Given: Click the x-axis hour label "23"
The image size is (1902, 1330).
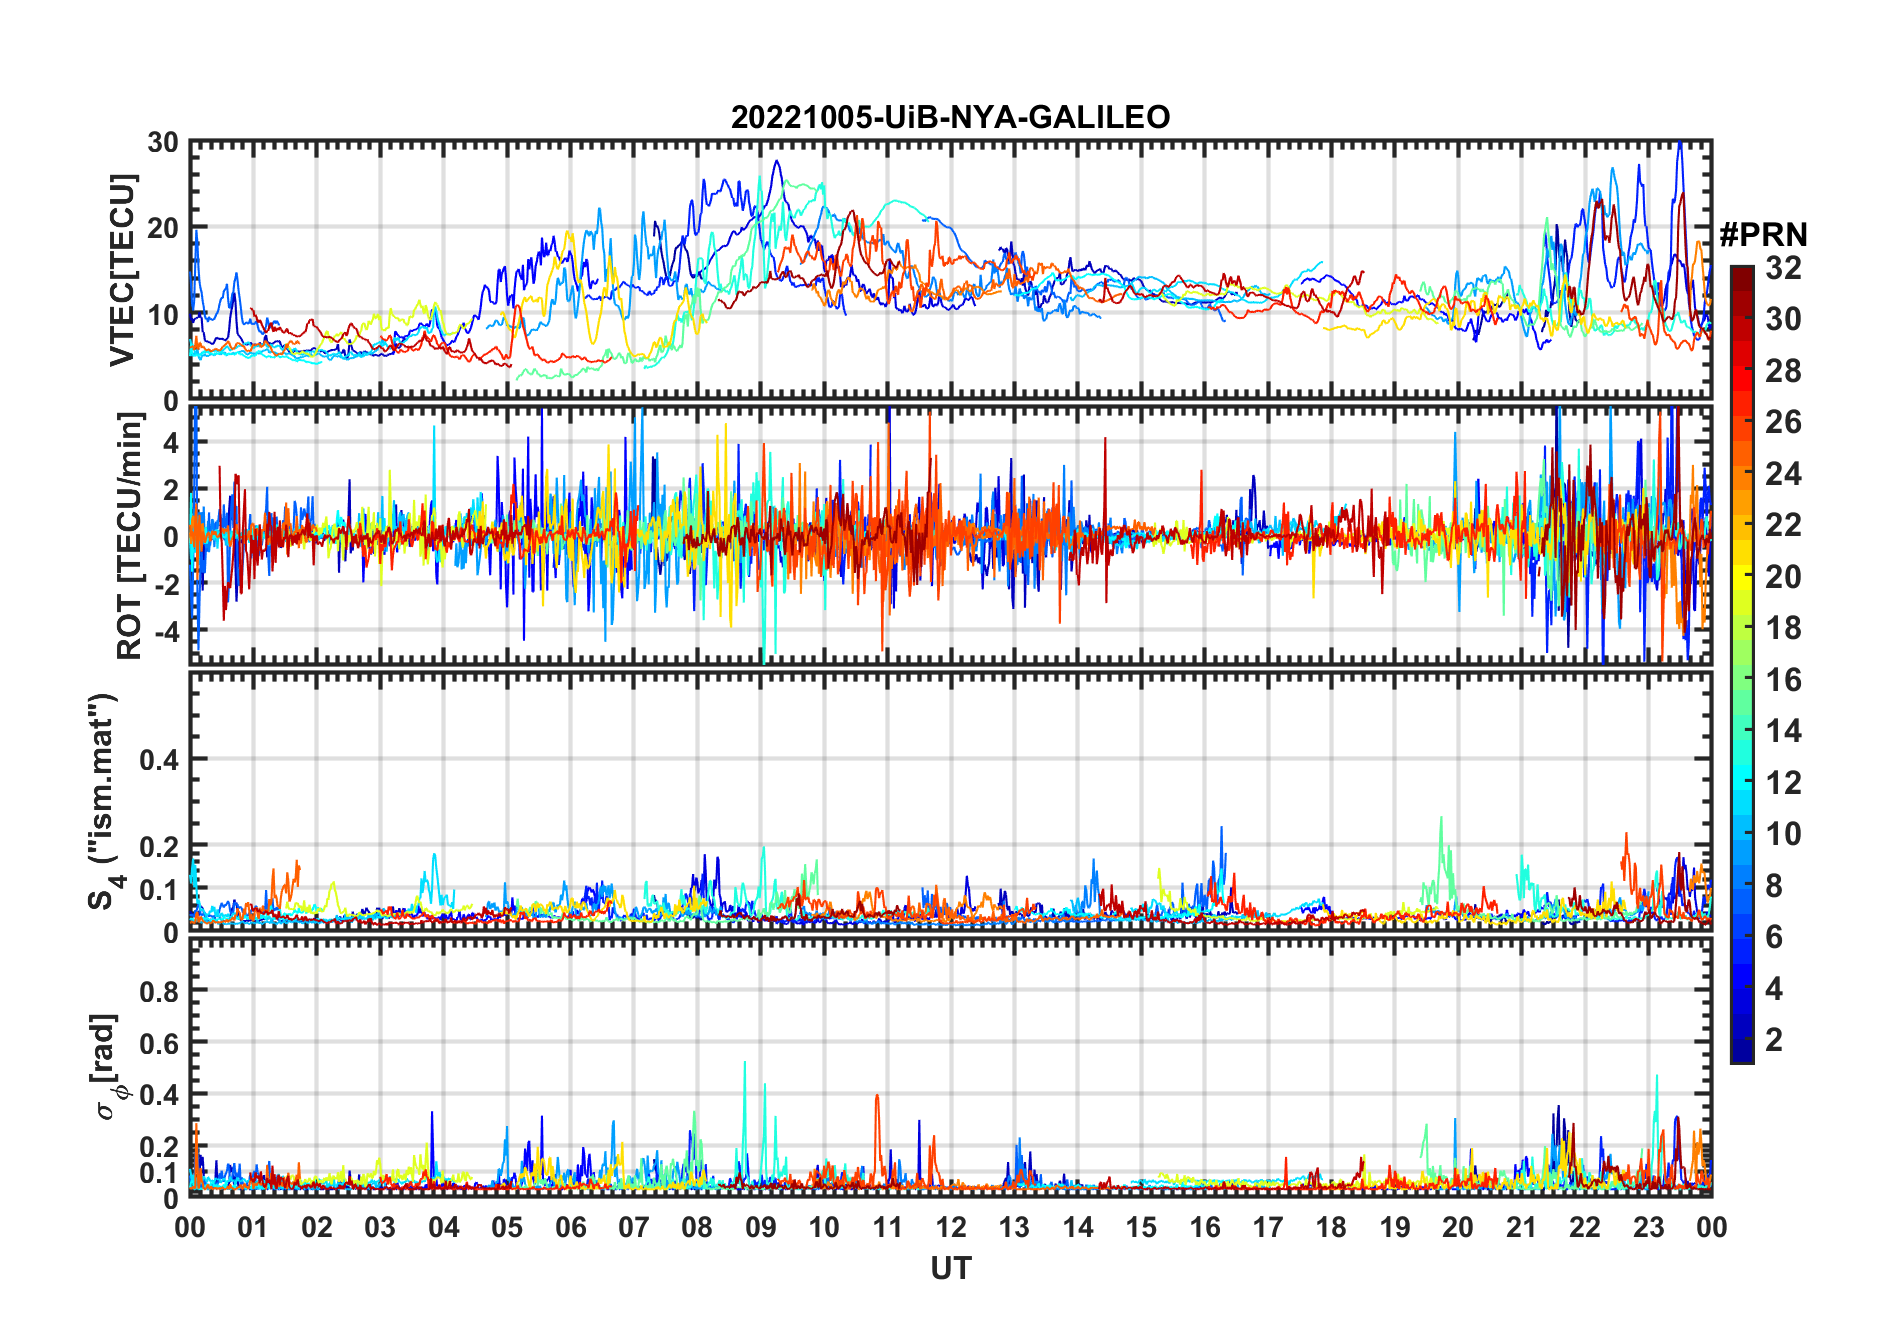Looking at the screenshot, I should click(x=1648, y=1227).
